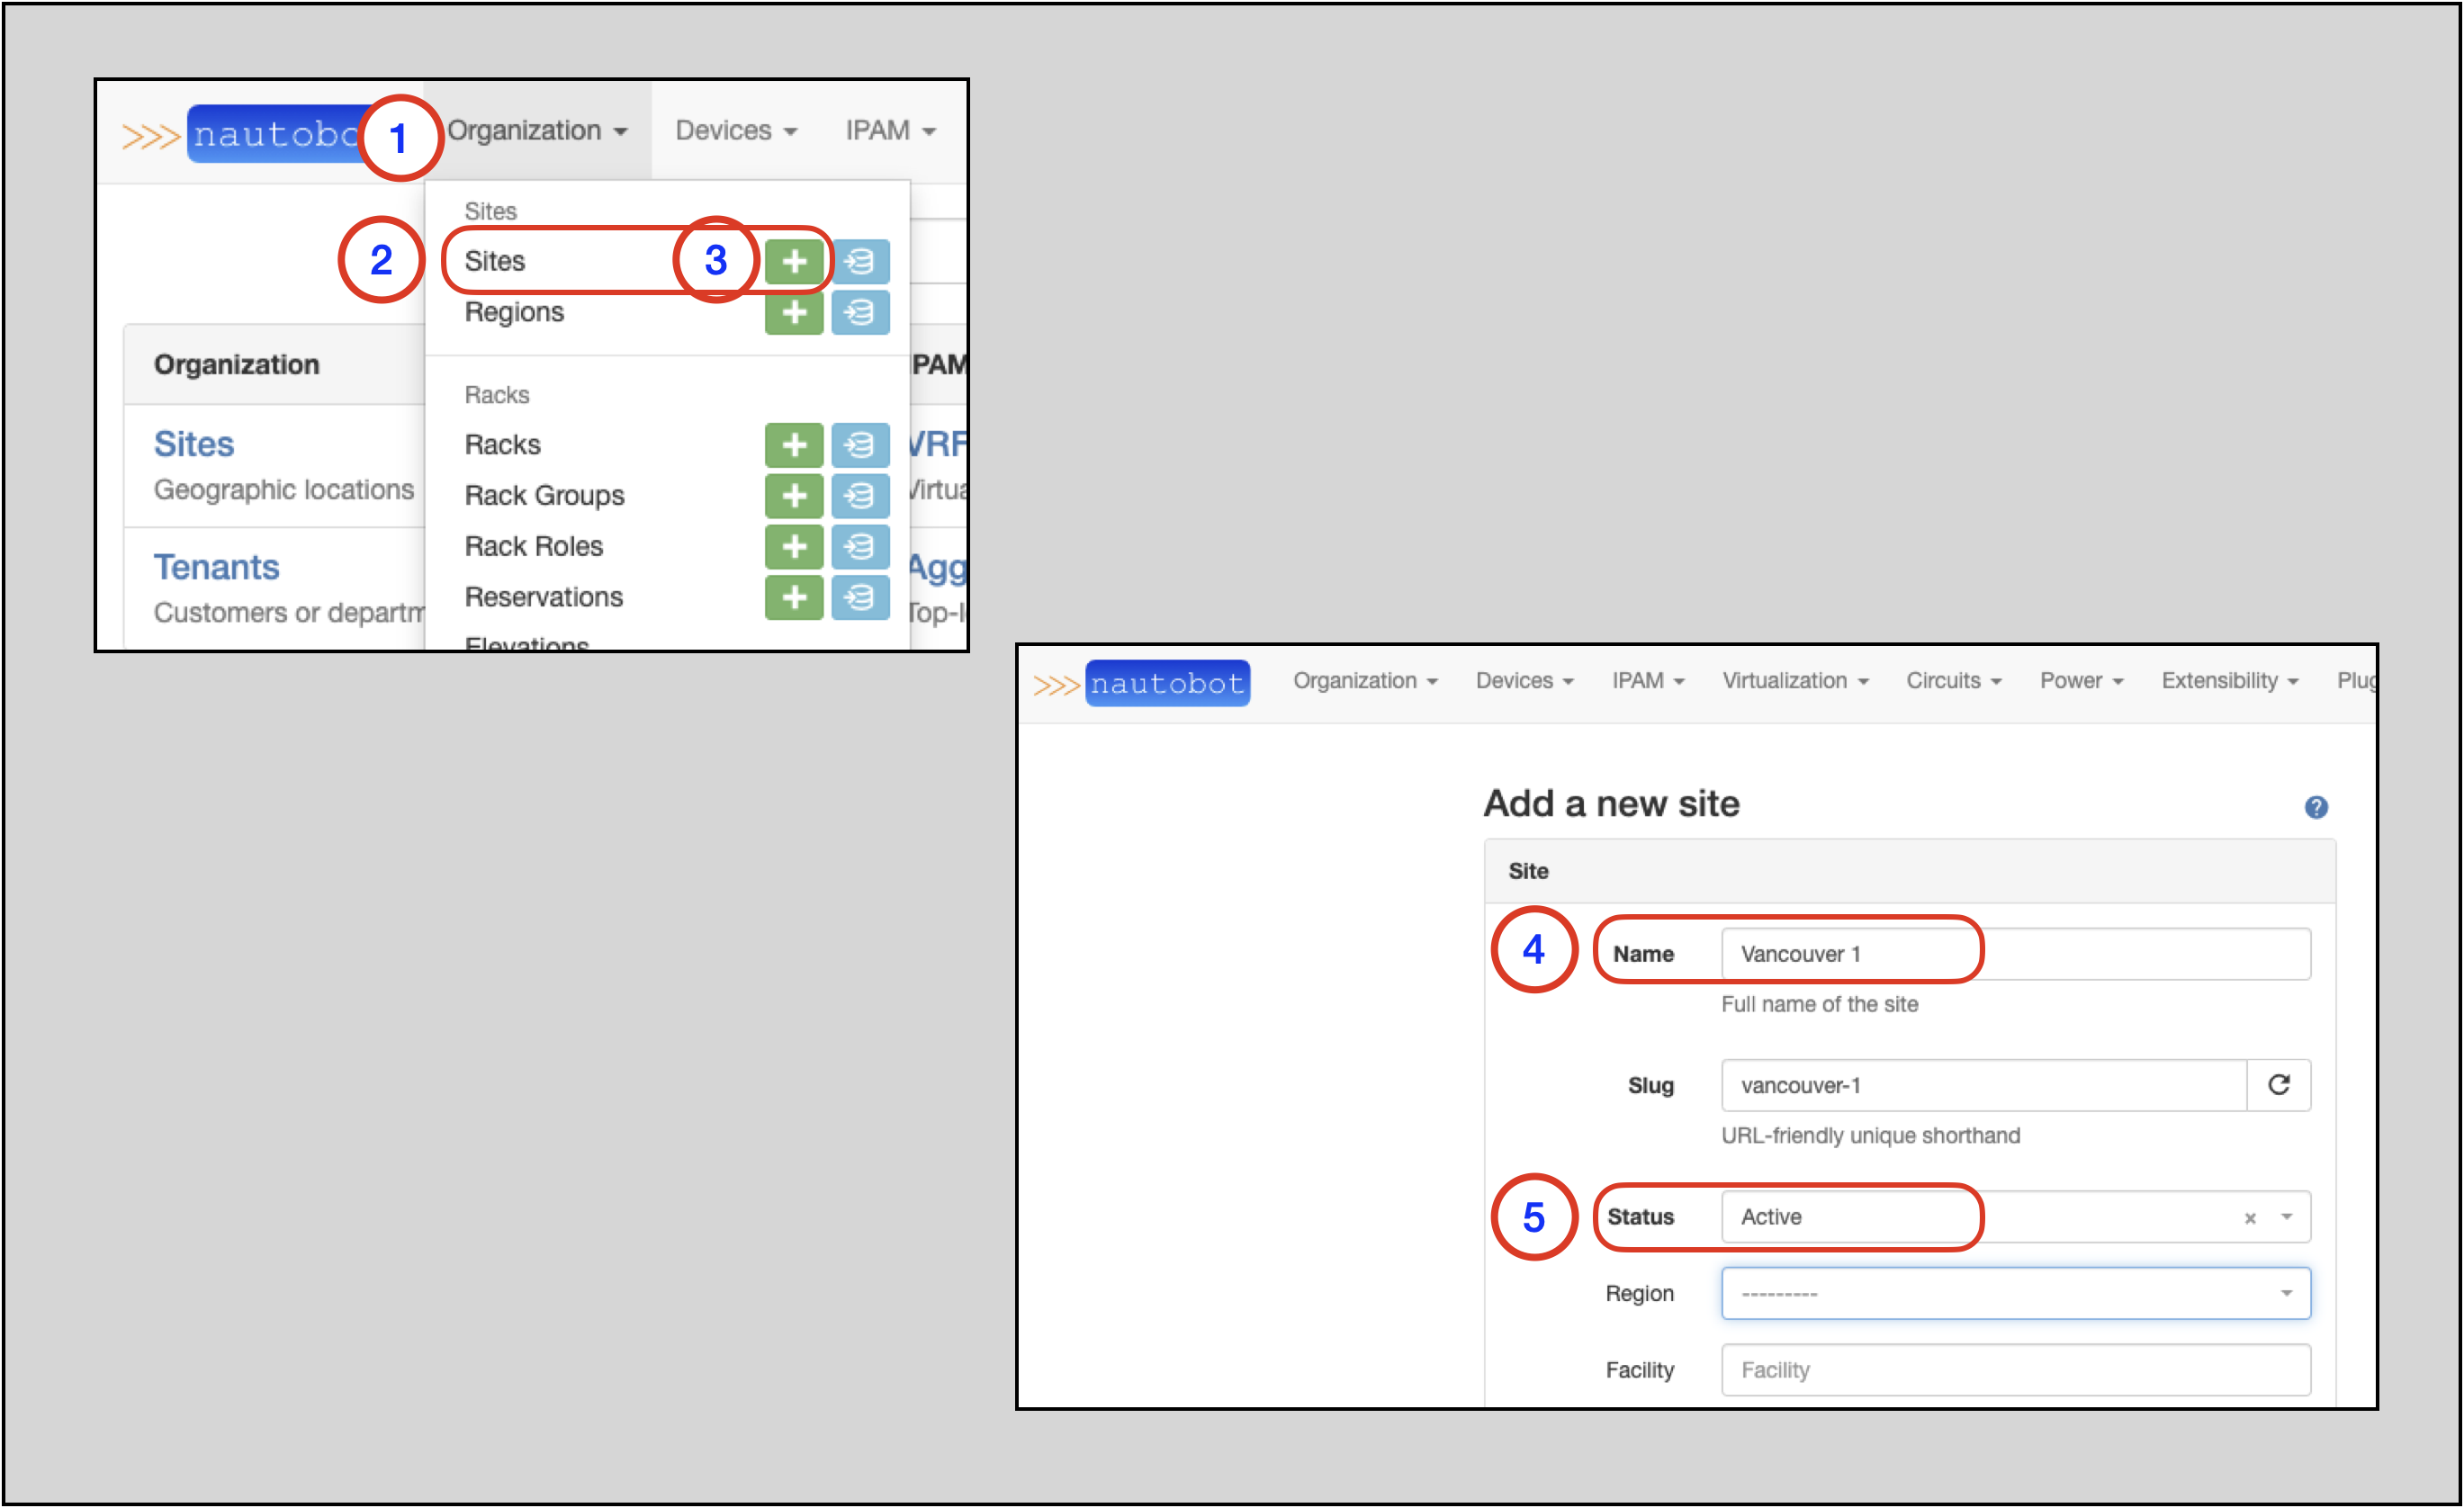Click the green plus next to Rack Groups

point(794,496)
